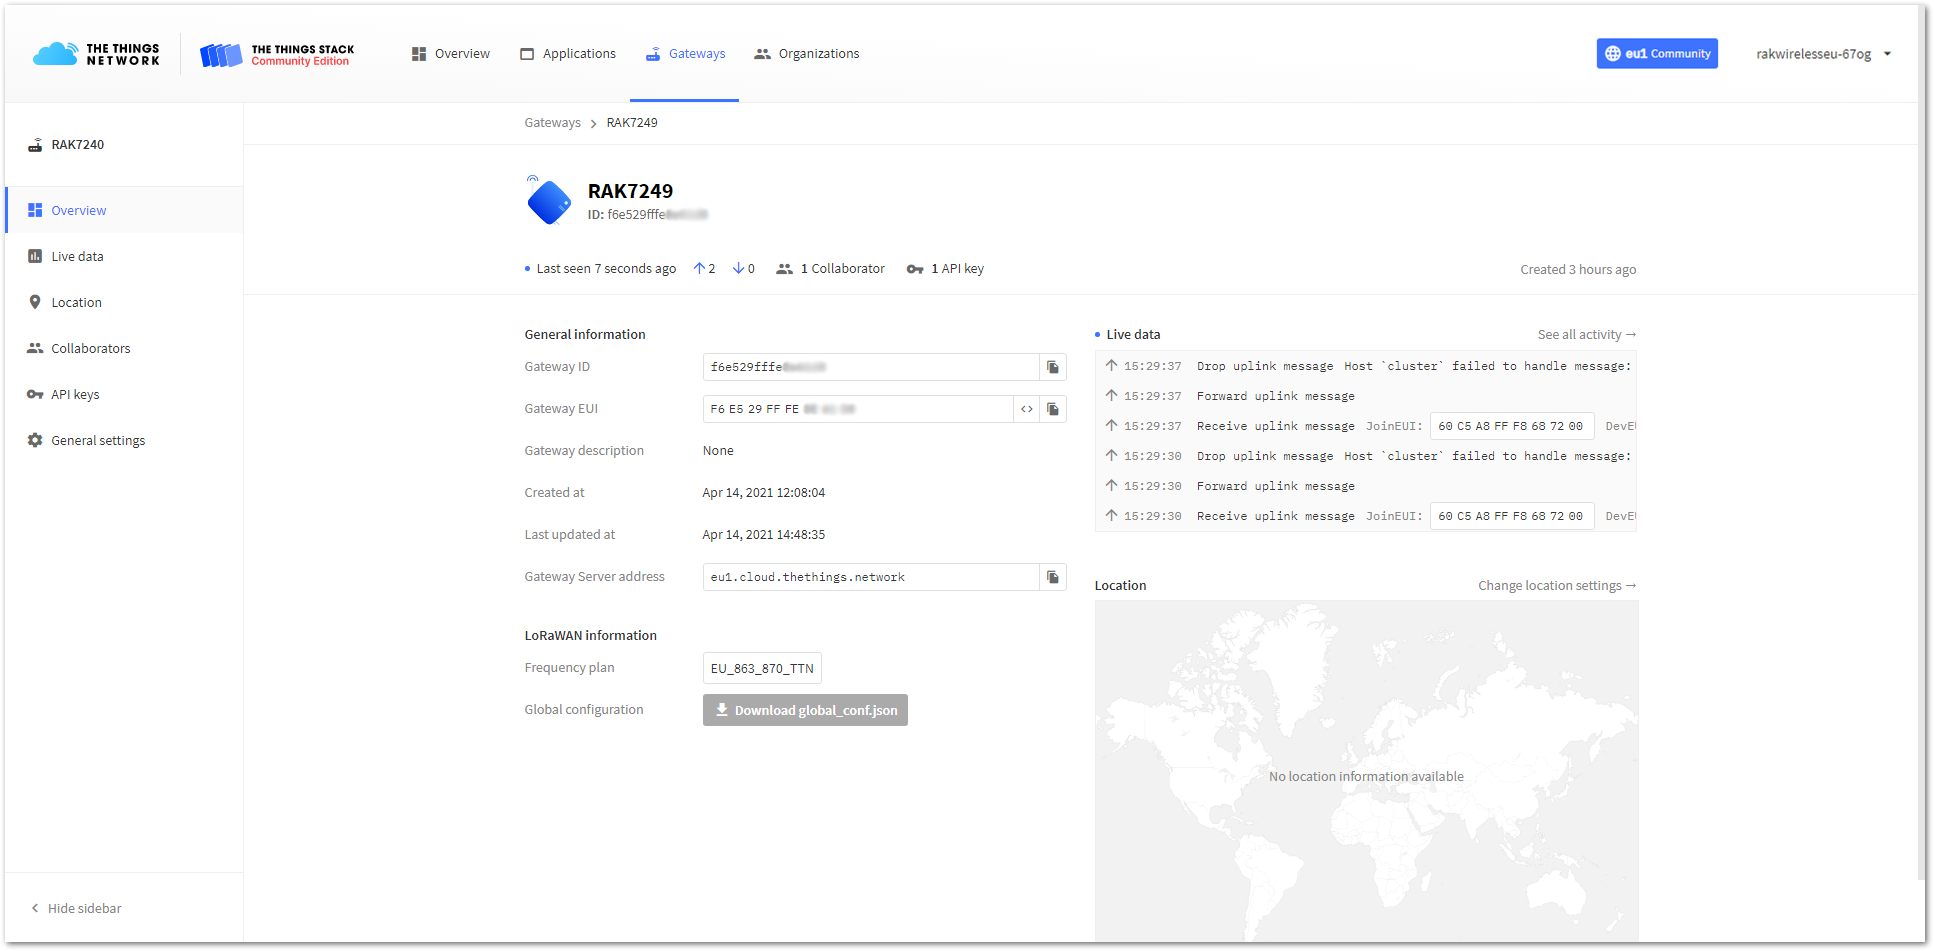
Task: Click JoinEUI value in 15:29:37 row
Action: point(1511,426)
